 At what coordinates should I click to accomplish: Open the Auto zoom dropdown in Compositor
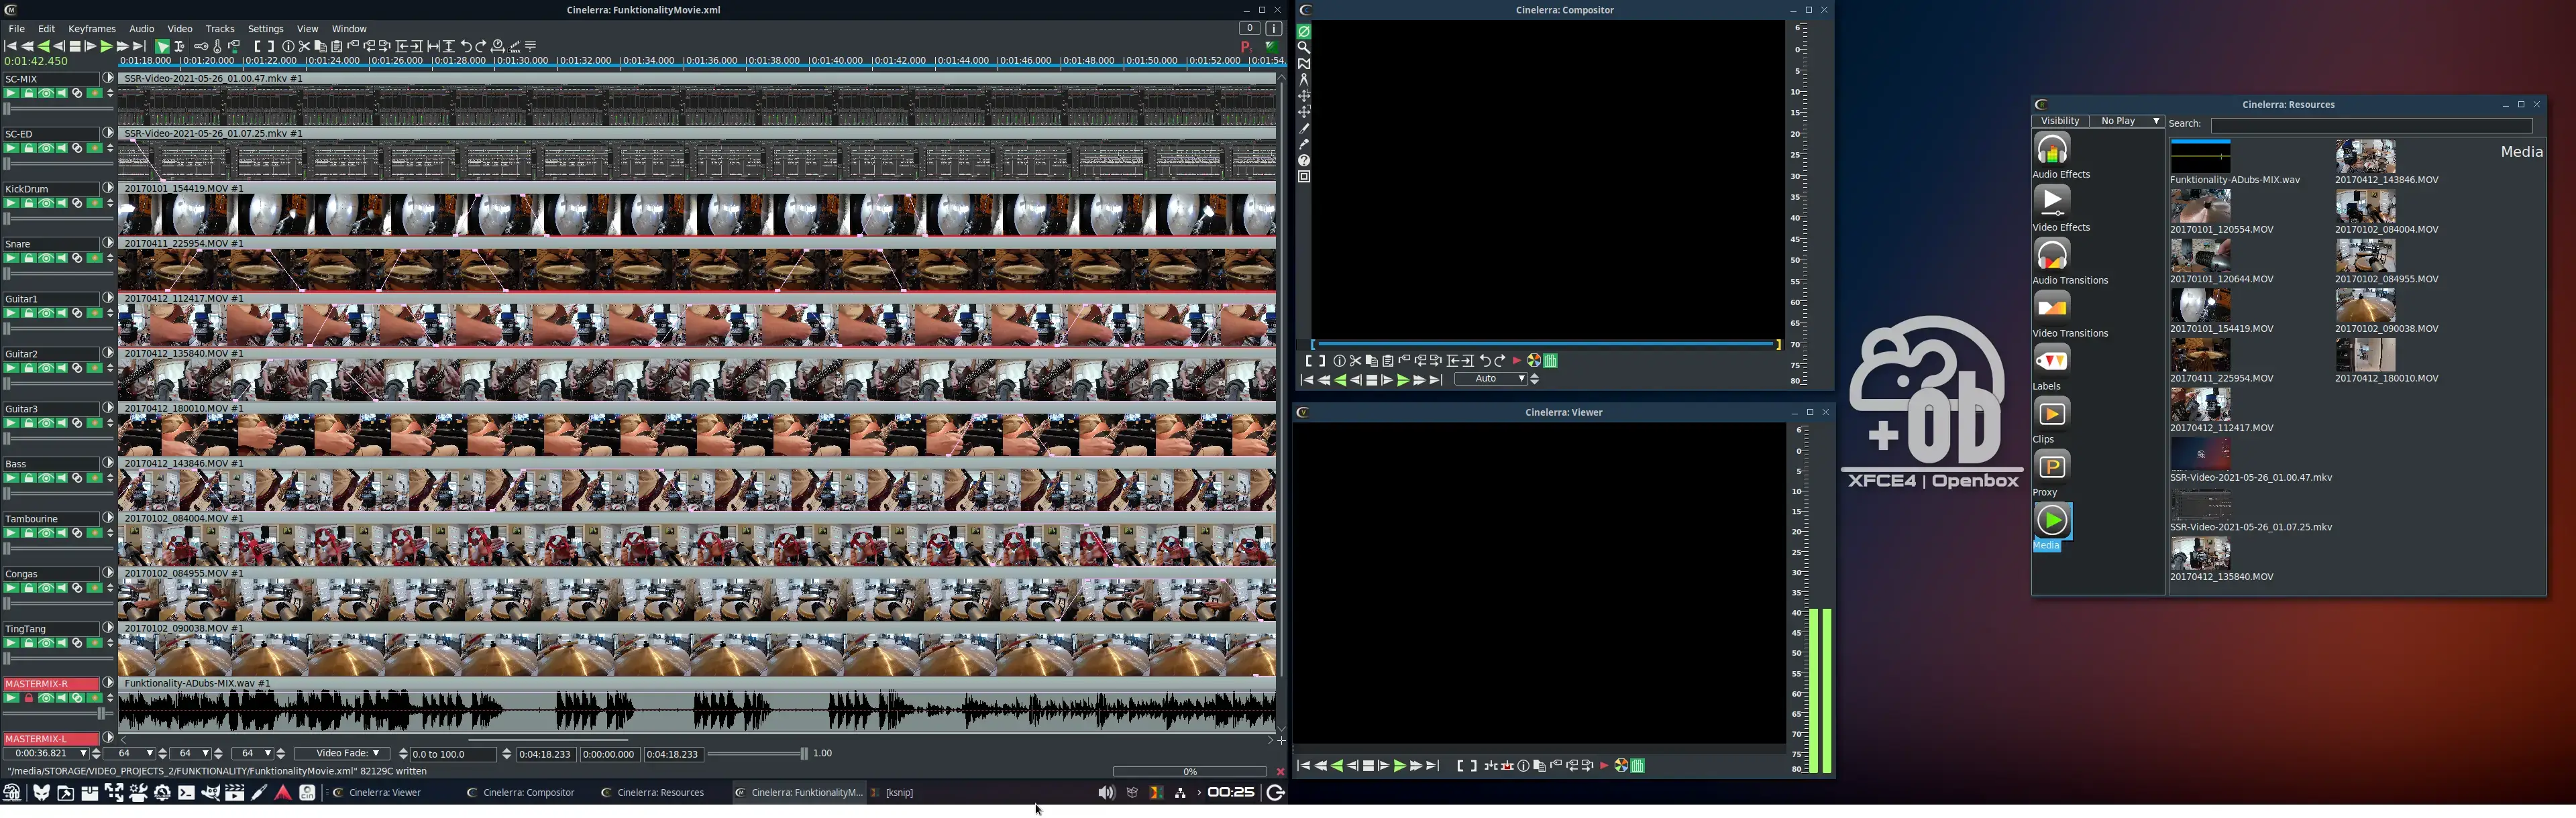click(x=1490, y=380)
